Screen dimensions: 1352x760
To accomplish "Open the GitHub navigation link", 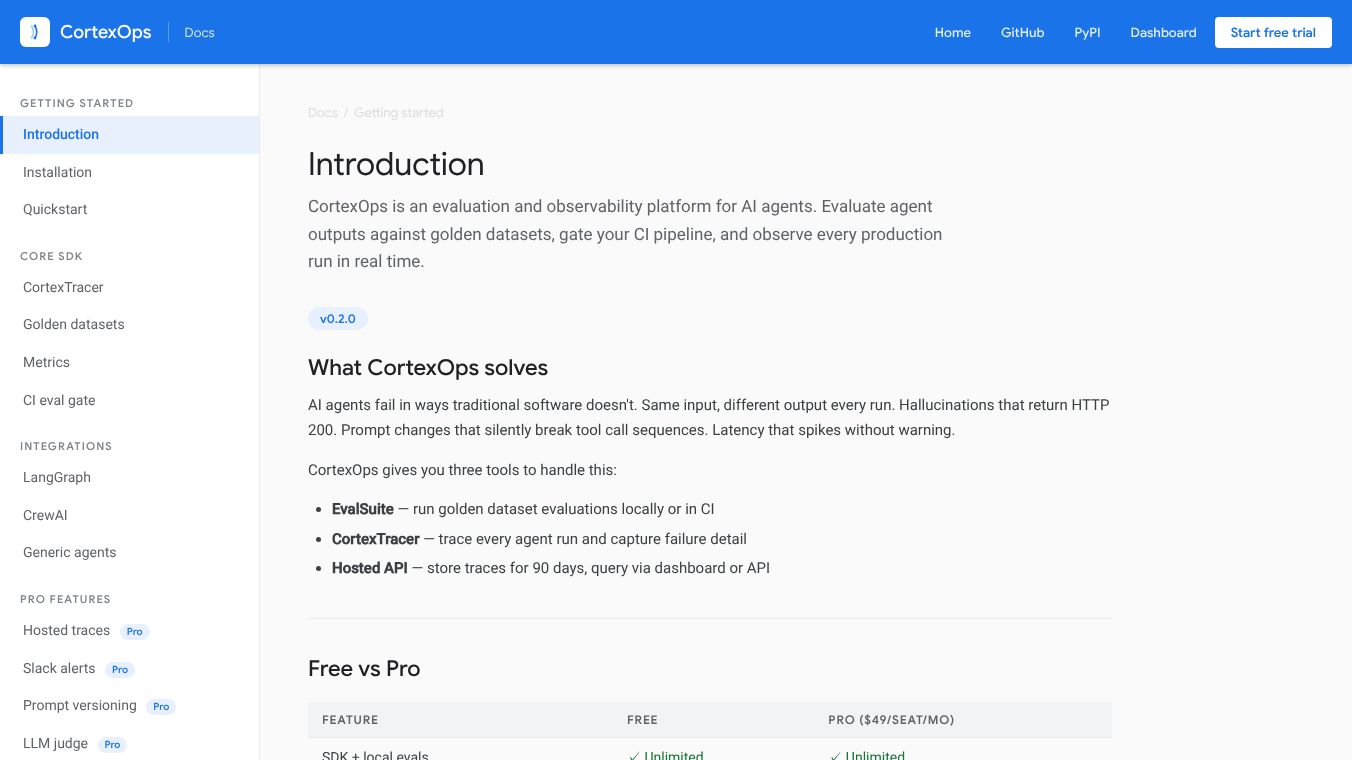I will click(x=1022, y=33).
